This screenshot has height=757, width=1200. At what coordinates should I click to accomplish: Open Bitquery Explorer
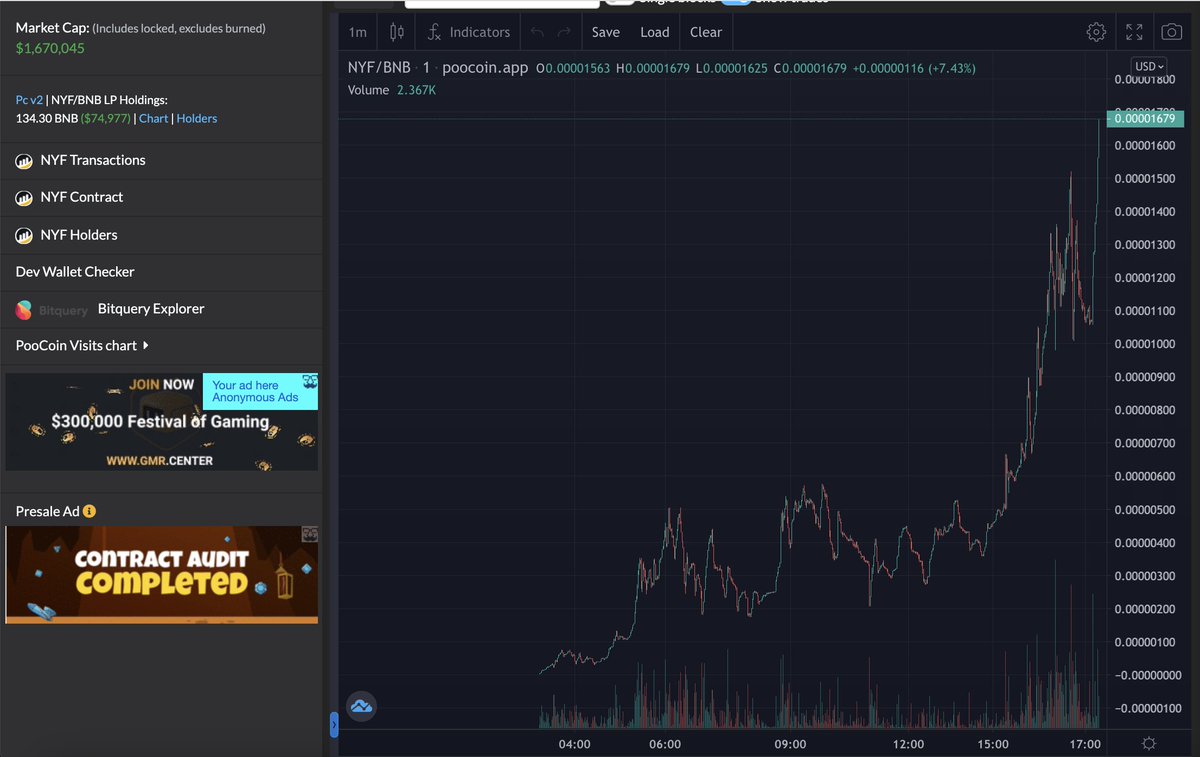click(x=151, y=309)
